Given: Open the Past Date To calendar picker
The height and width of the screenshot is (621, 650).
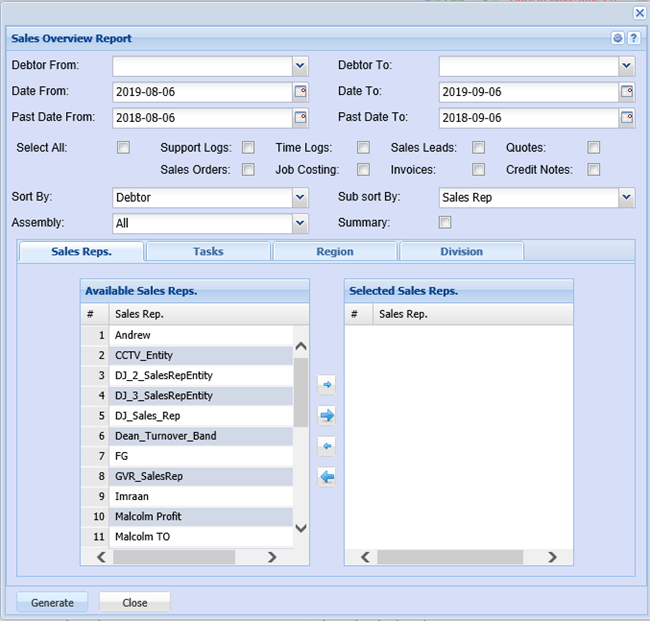Looking at the screenshot, I should click(627, 118).
